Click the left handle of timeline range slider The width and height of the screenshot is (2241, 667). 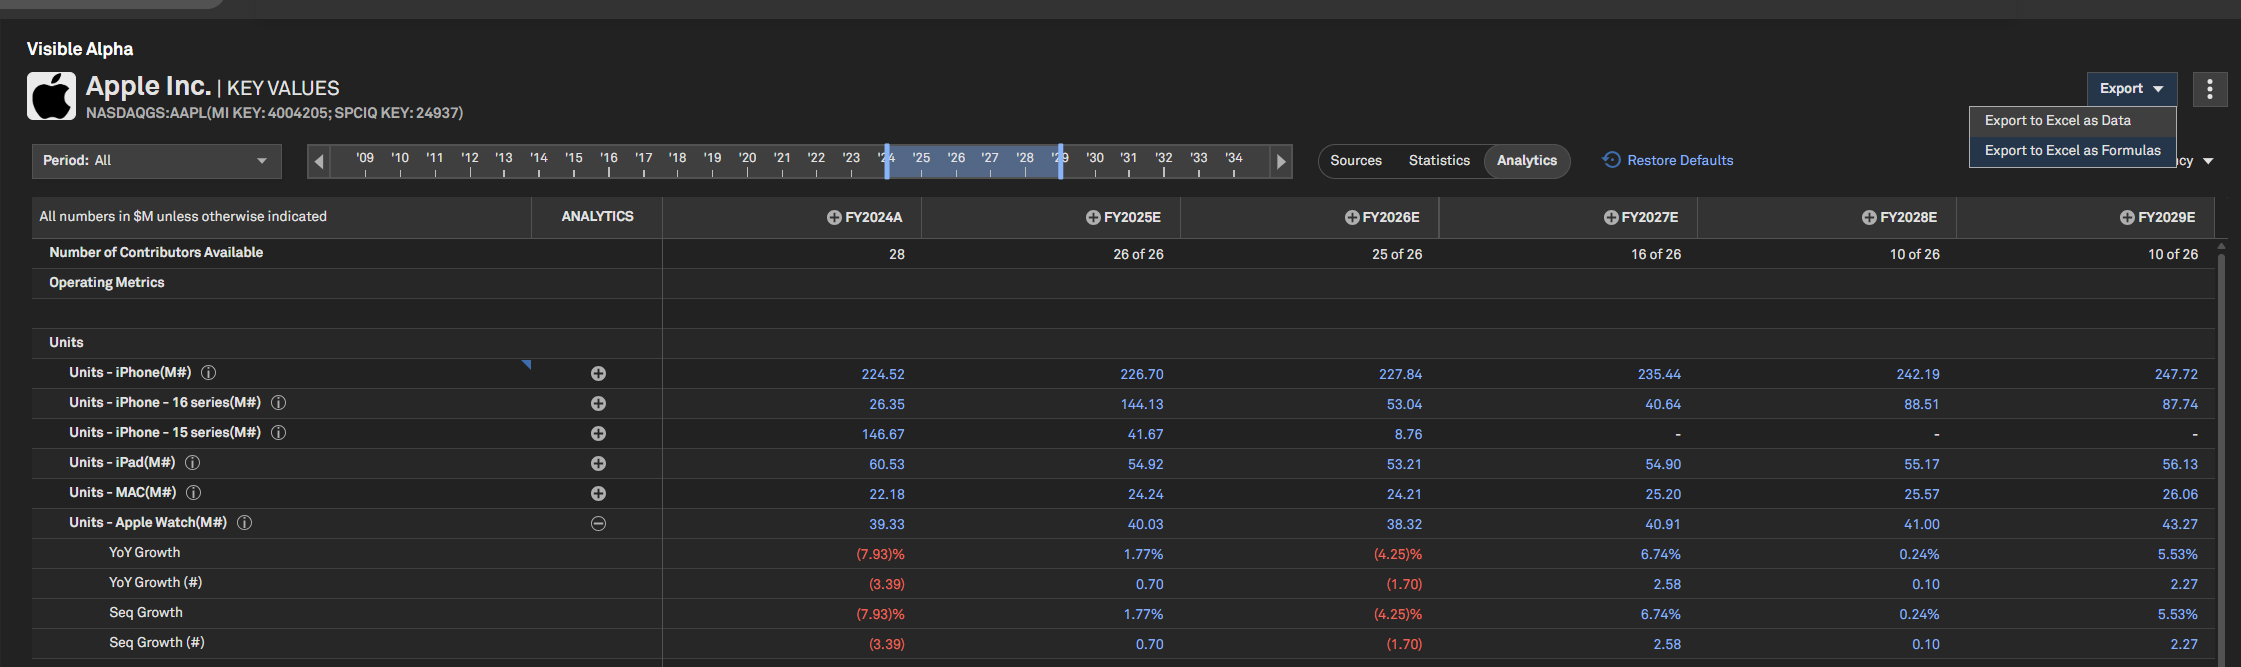pos(887,161)
